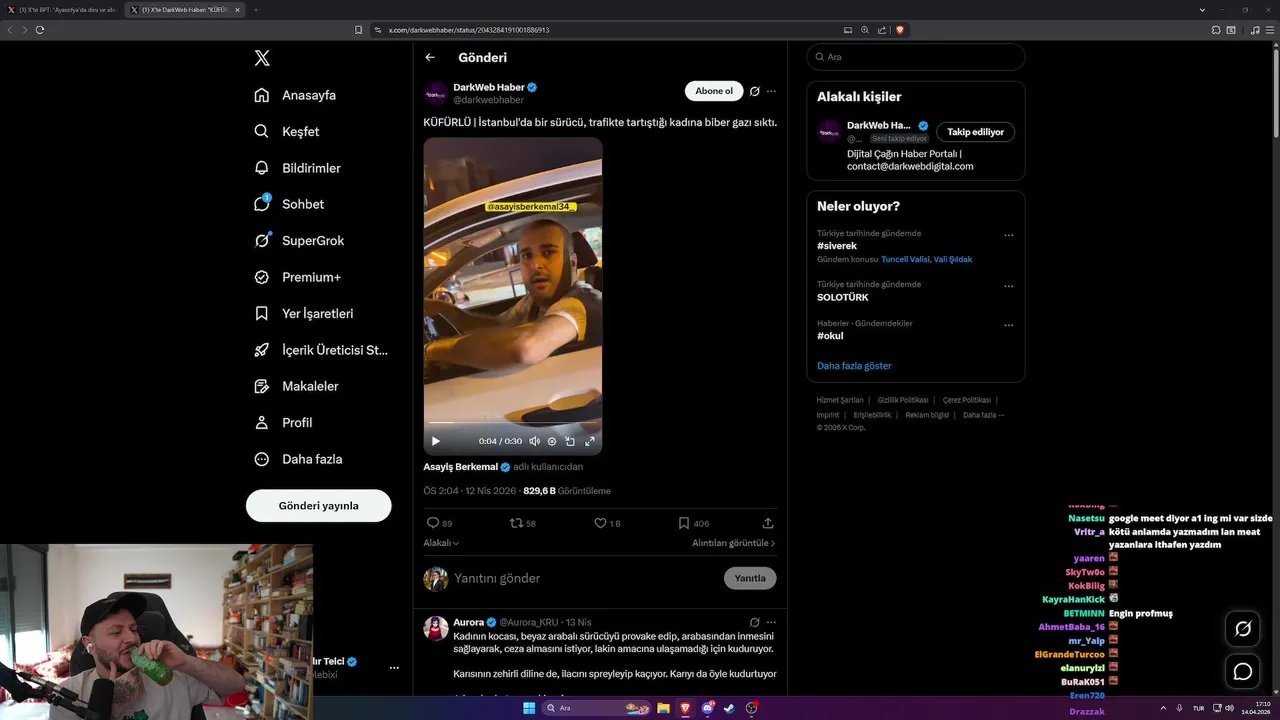
Task: Open more options on DarkWeb Haber post
Action: pos(771,91)
